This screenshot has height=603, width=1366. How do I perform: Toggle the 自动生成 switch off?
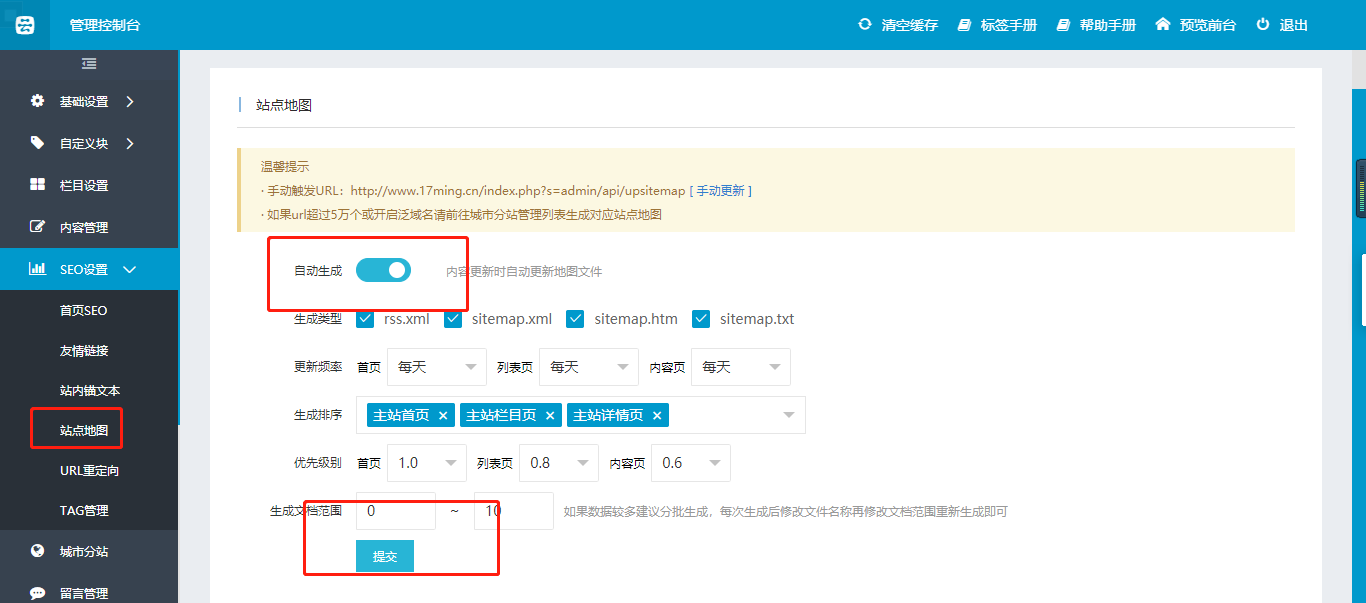point(383,270)
